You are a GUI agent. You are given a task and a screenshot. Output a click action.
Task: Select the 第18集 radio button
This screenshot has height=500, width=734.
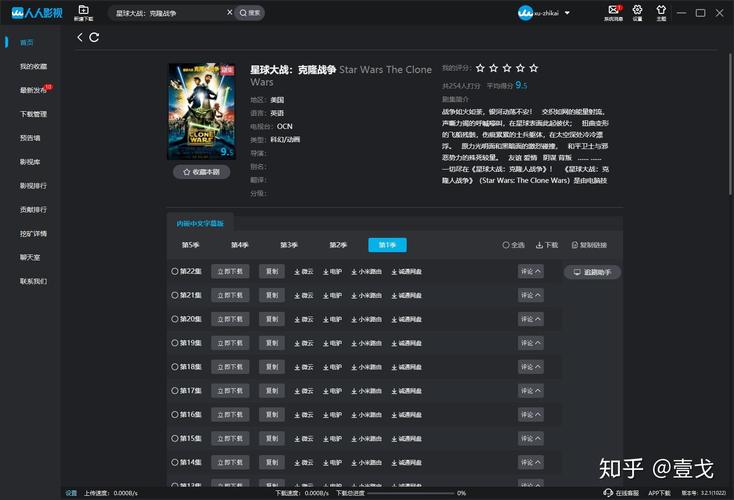click(175, 367)
